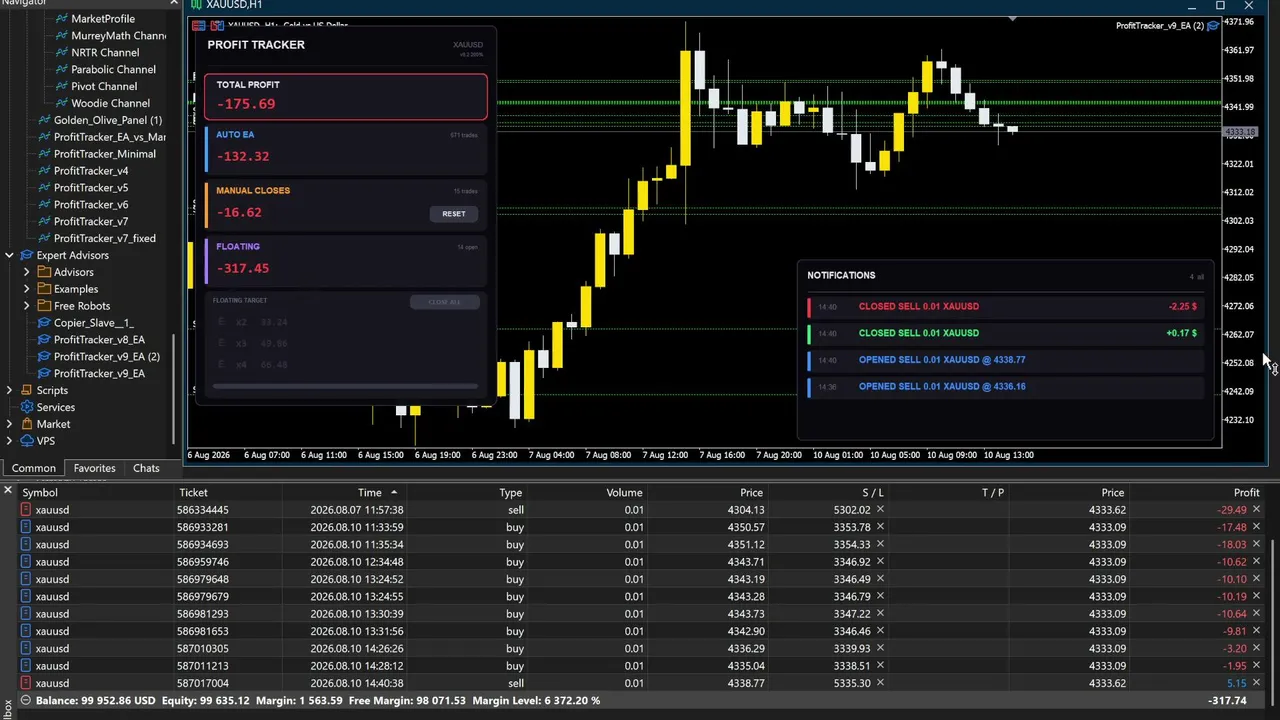This screenshot has height=720, width=1280.
Task: Switch to Common tab in Navigator
Action: pyautogui.click(x=34, y=468)
